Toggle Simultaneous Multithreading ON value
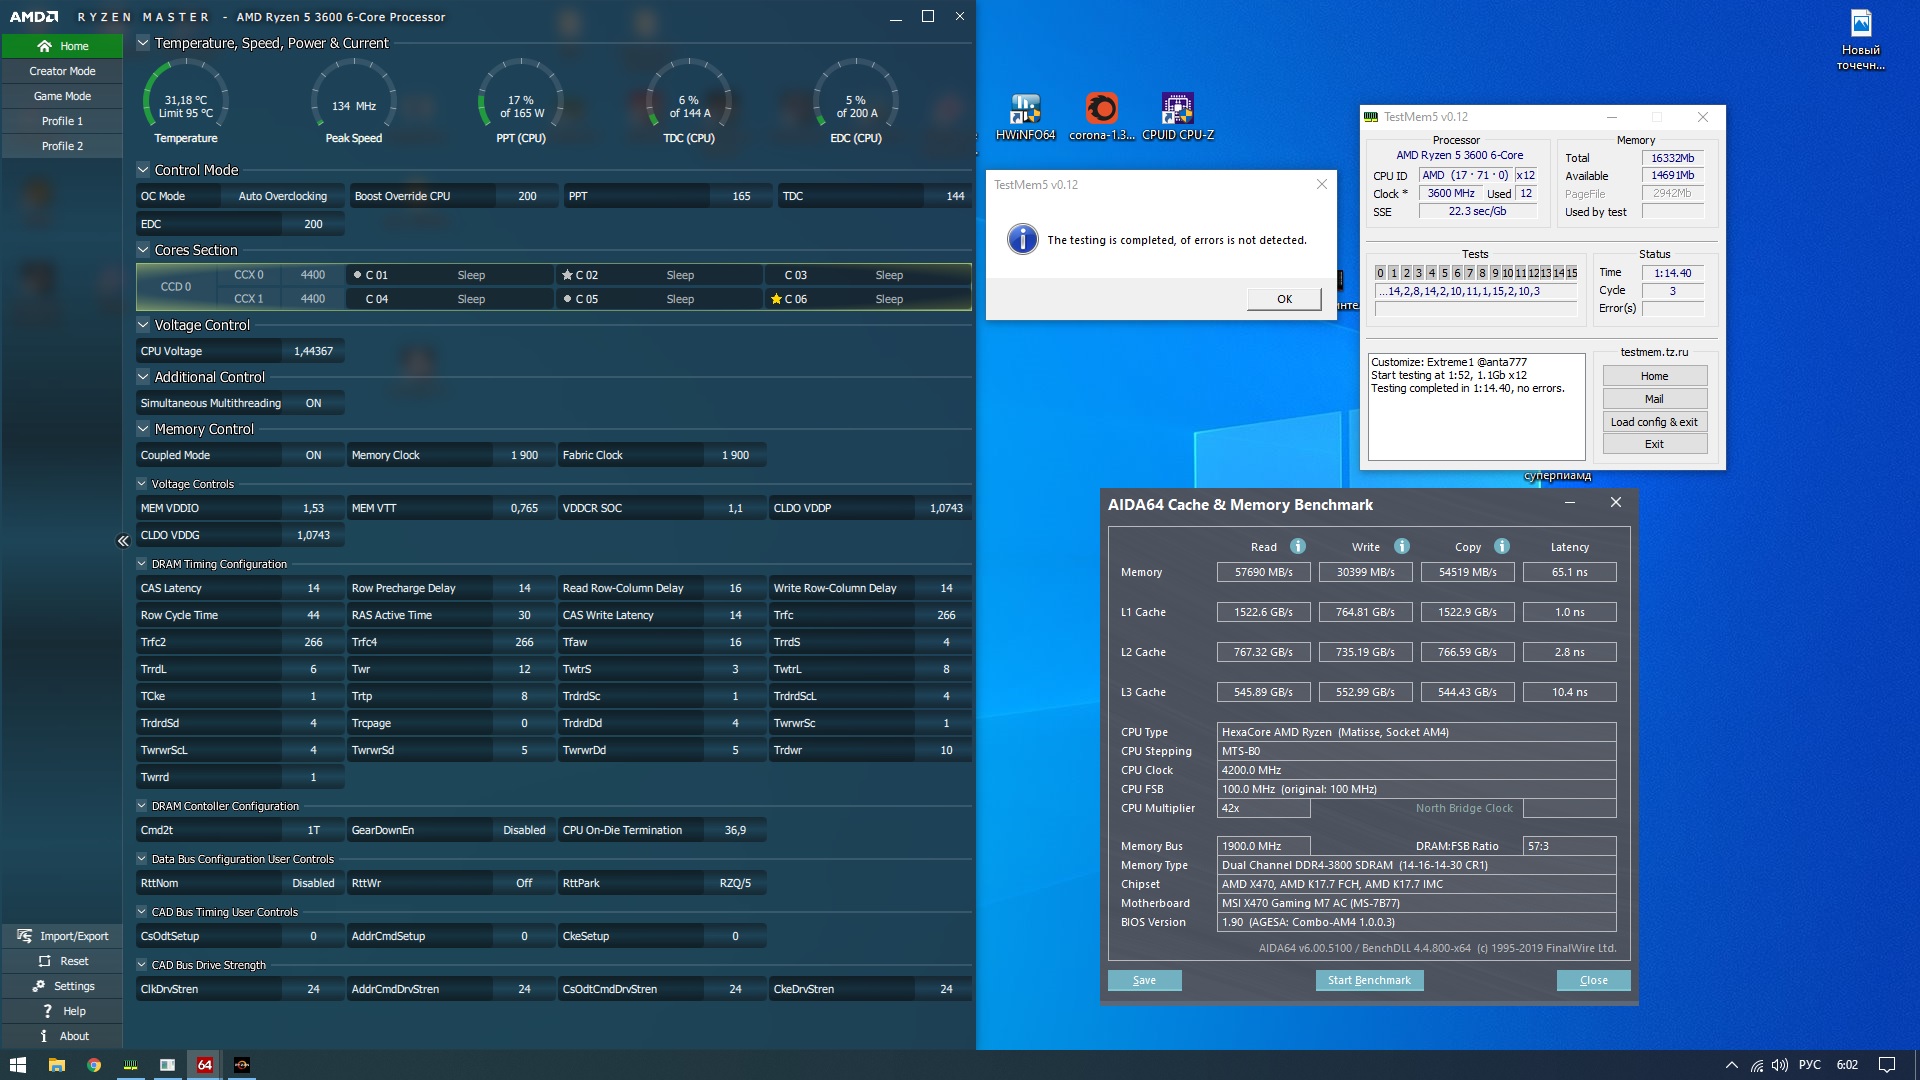 point(313,403)
